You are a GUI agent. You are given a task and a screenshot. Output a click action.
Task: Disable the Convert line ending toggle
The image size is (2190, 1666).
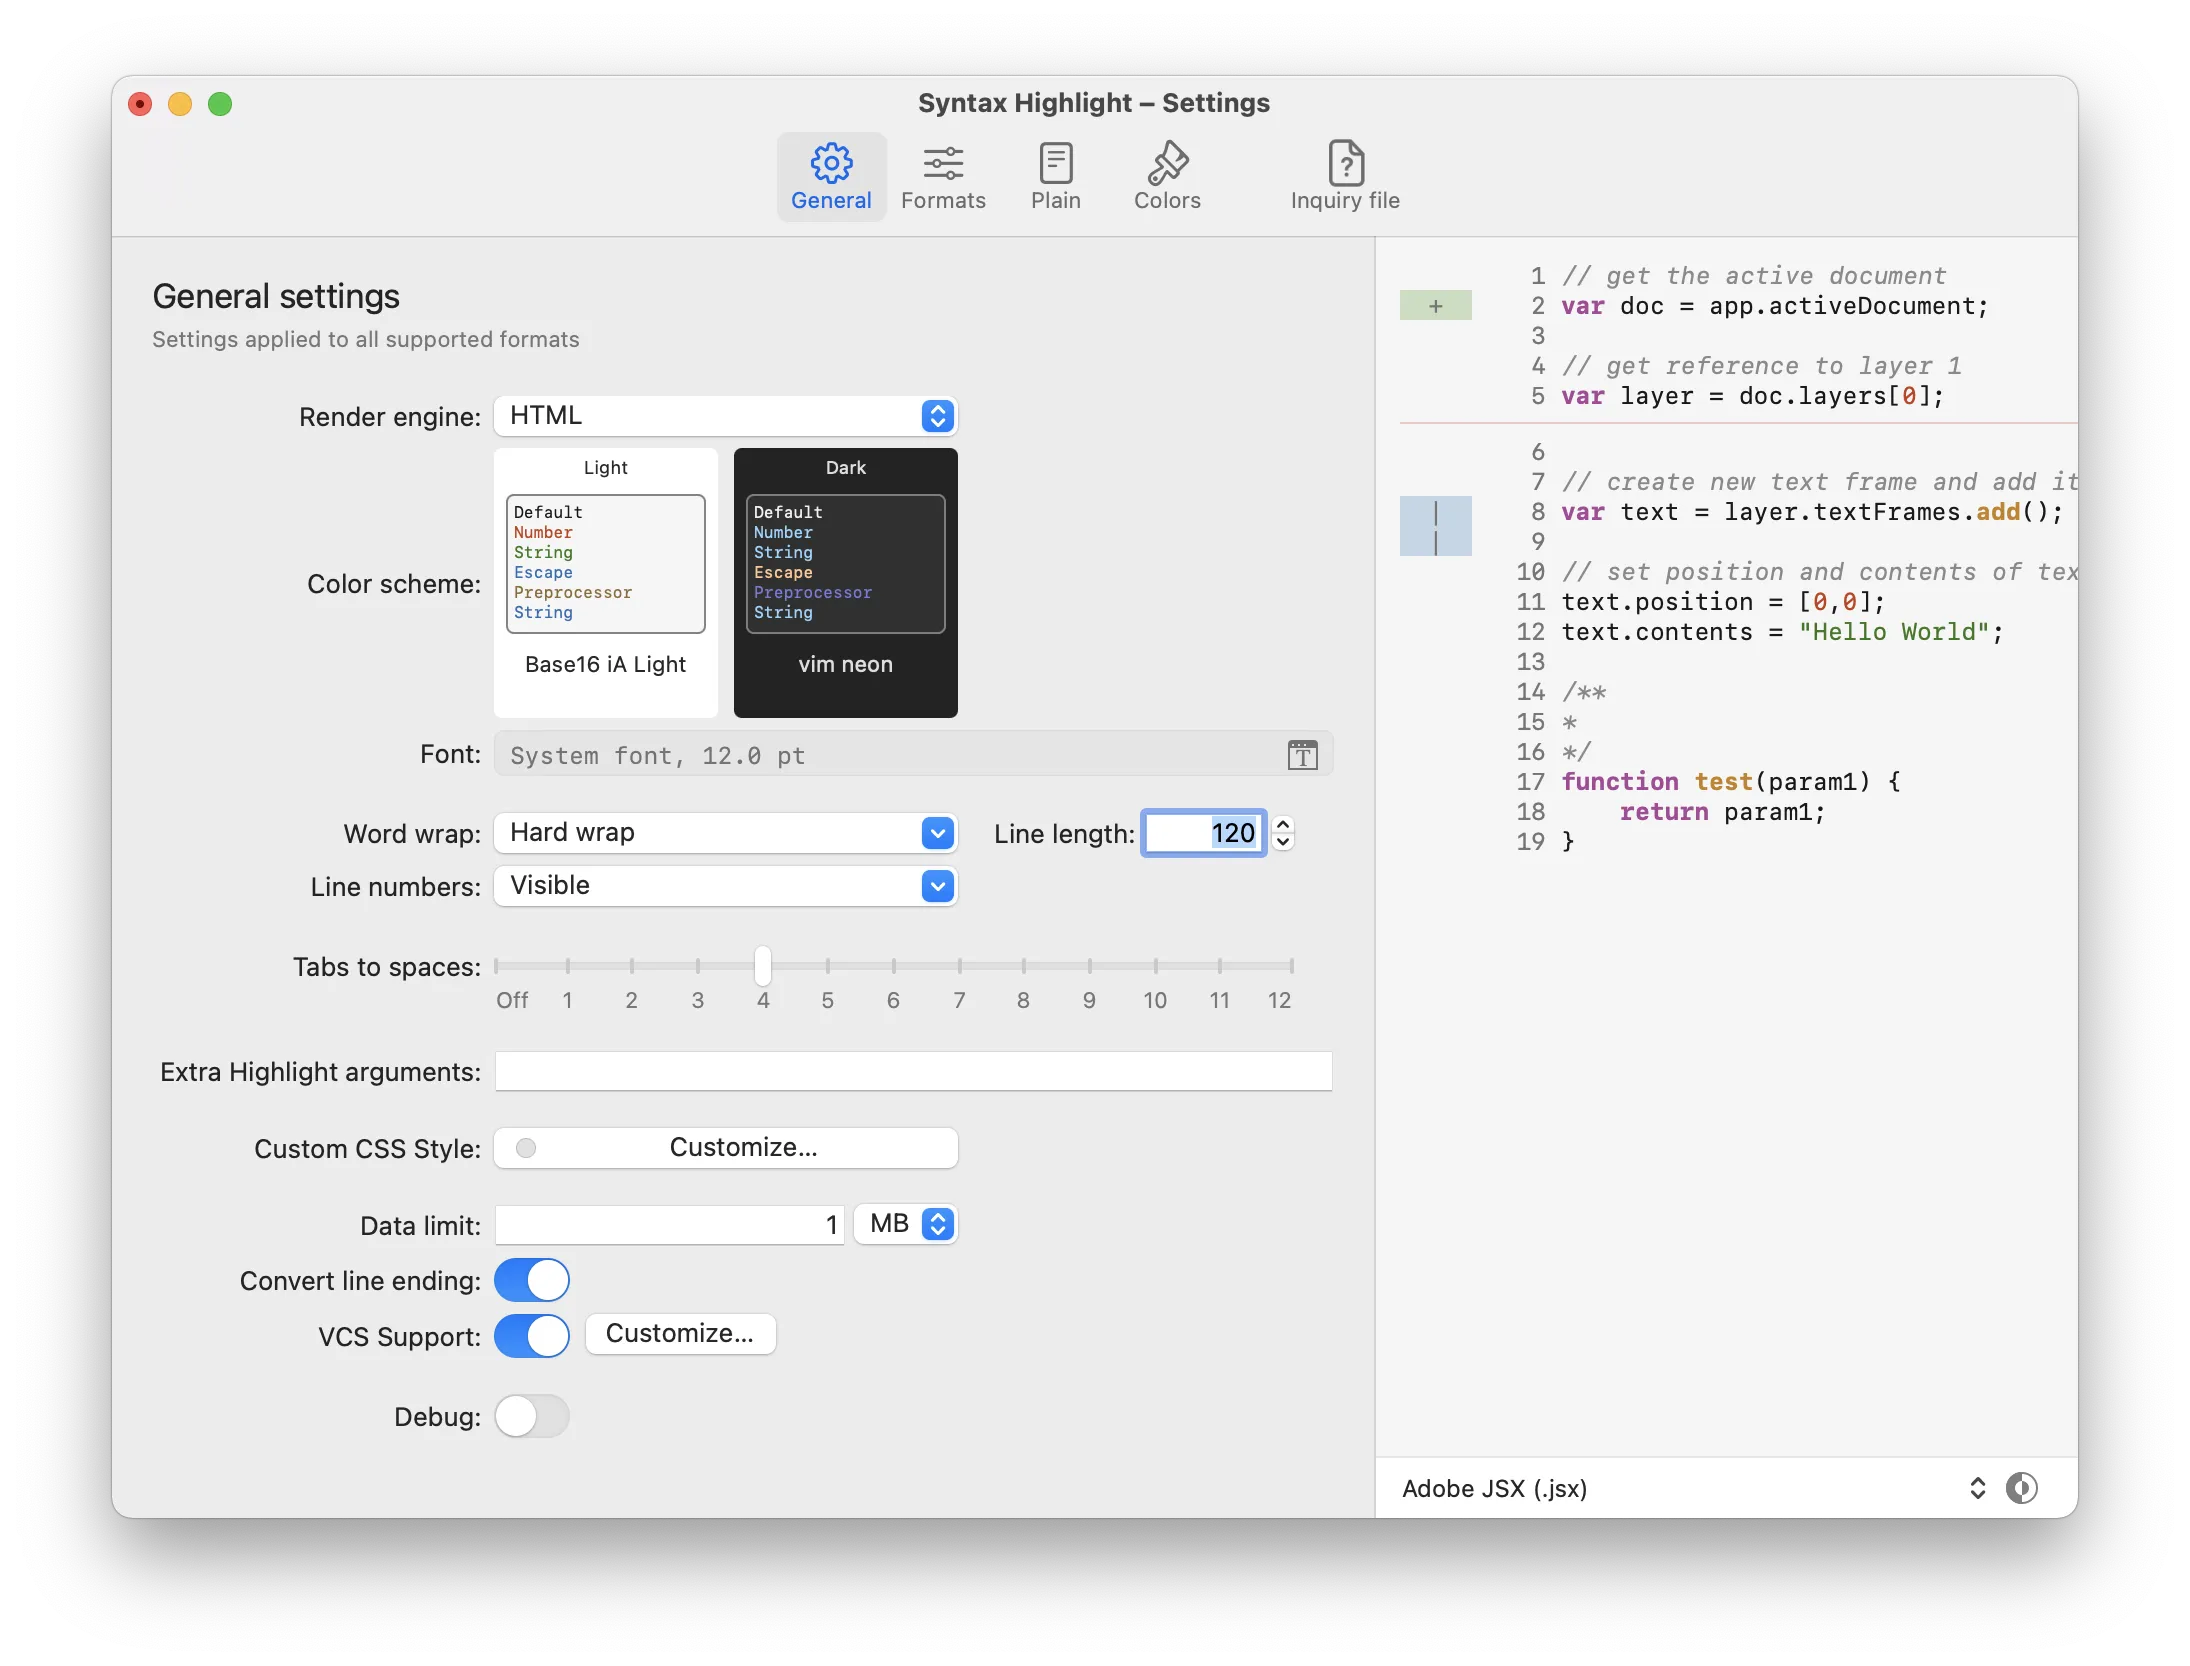tap(532, 1280)
